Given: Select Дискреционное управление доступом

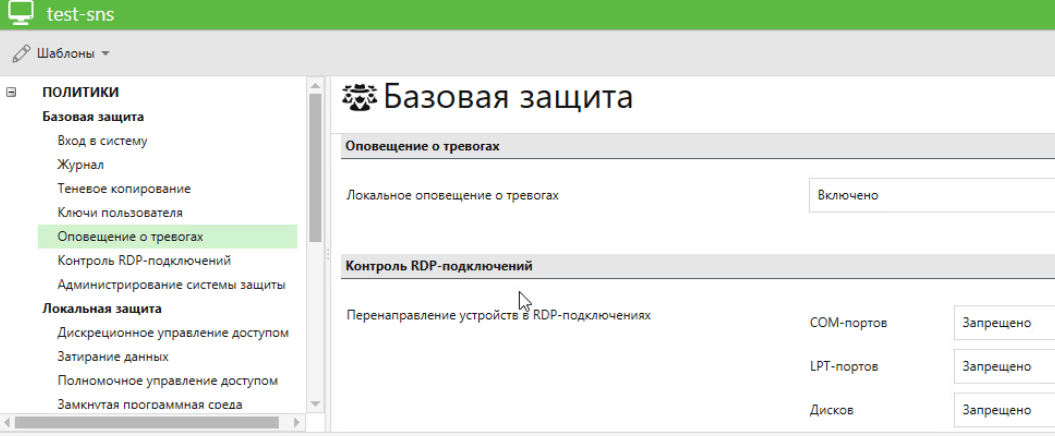Looking at the screenshot, I should [173, 333].
